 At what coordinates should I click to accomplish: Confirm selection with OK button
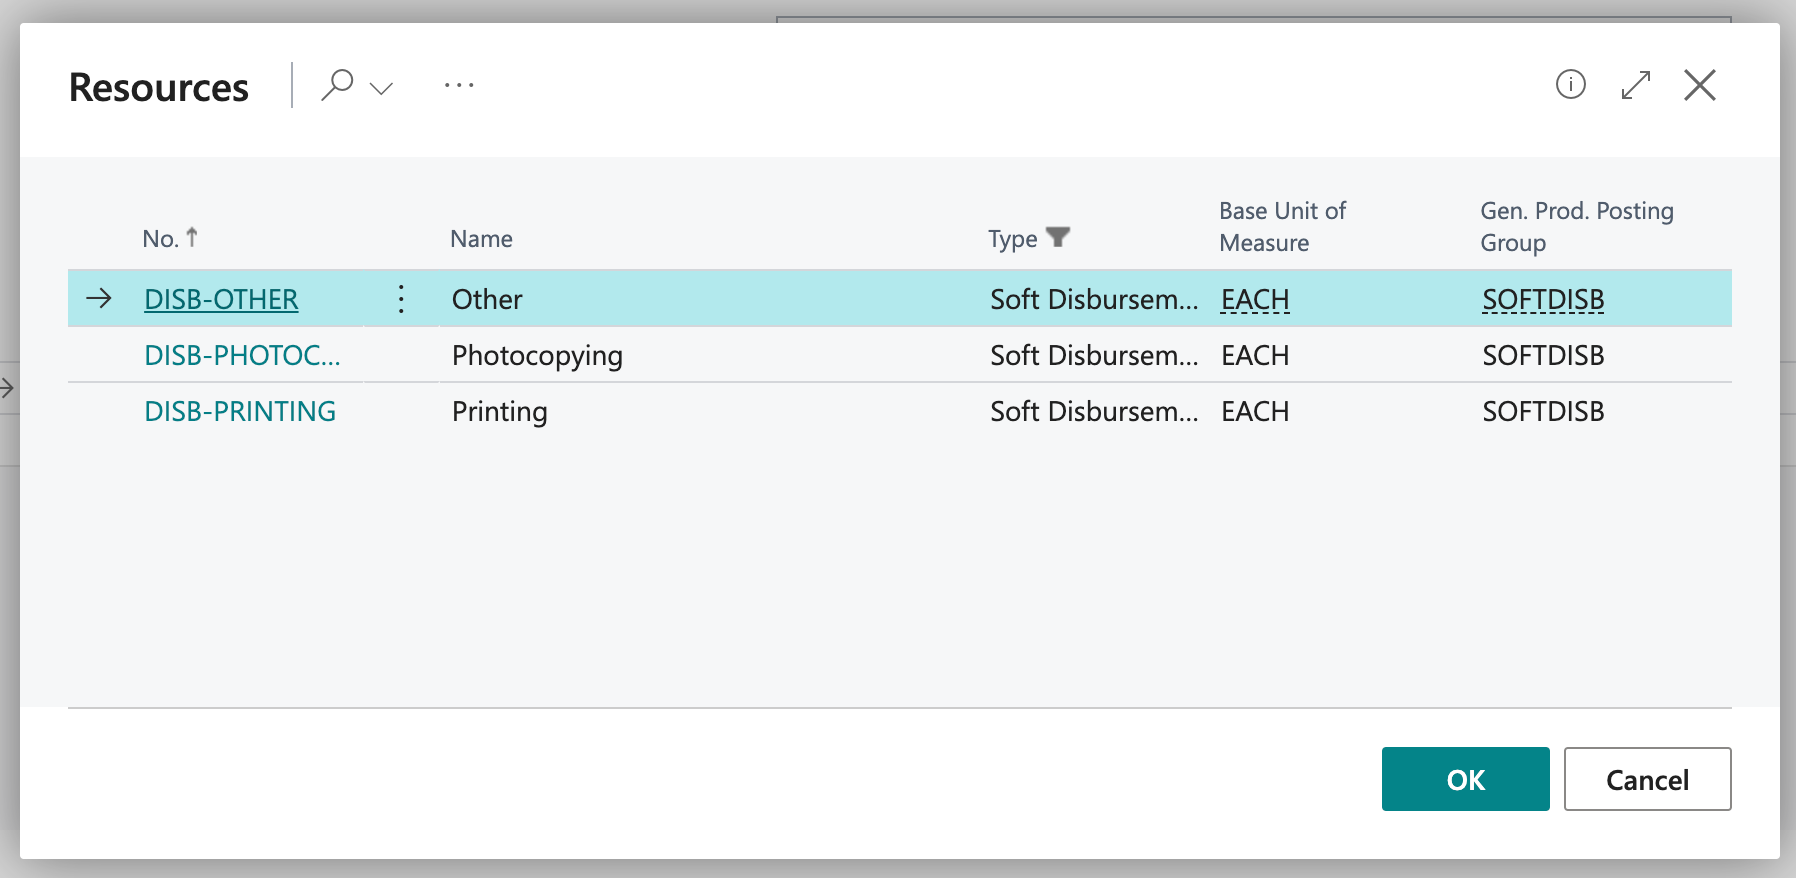1465,779
